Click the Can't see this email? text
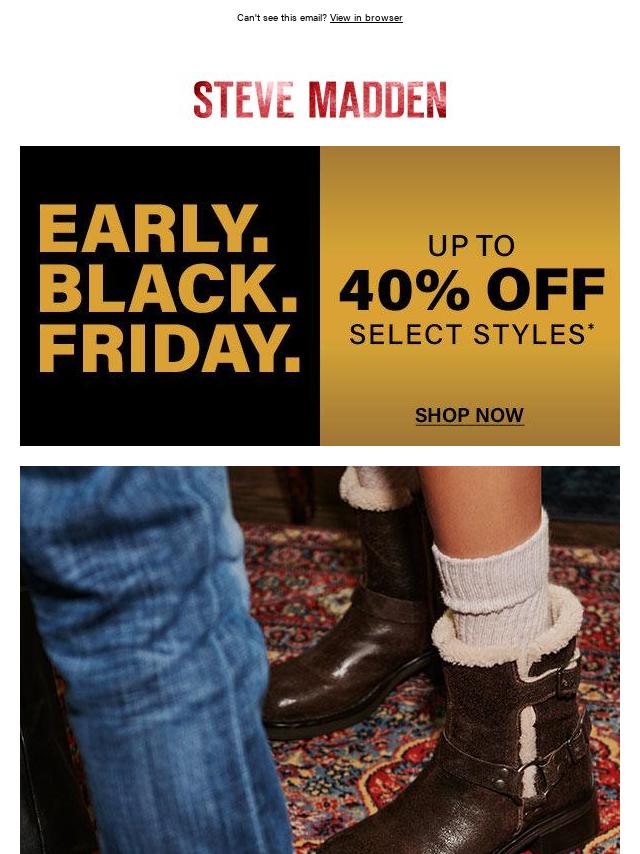 point(282,18)
